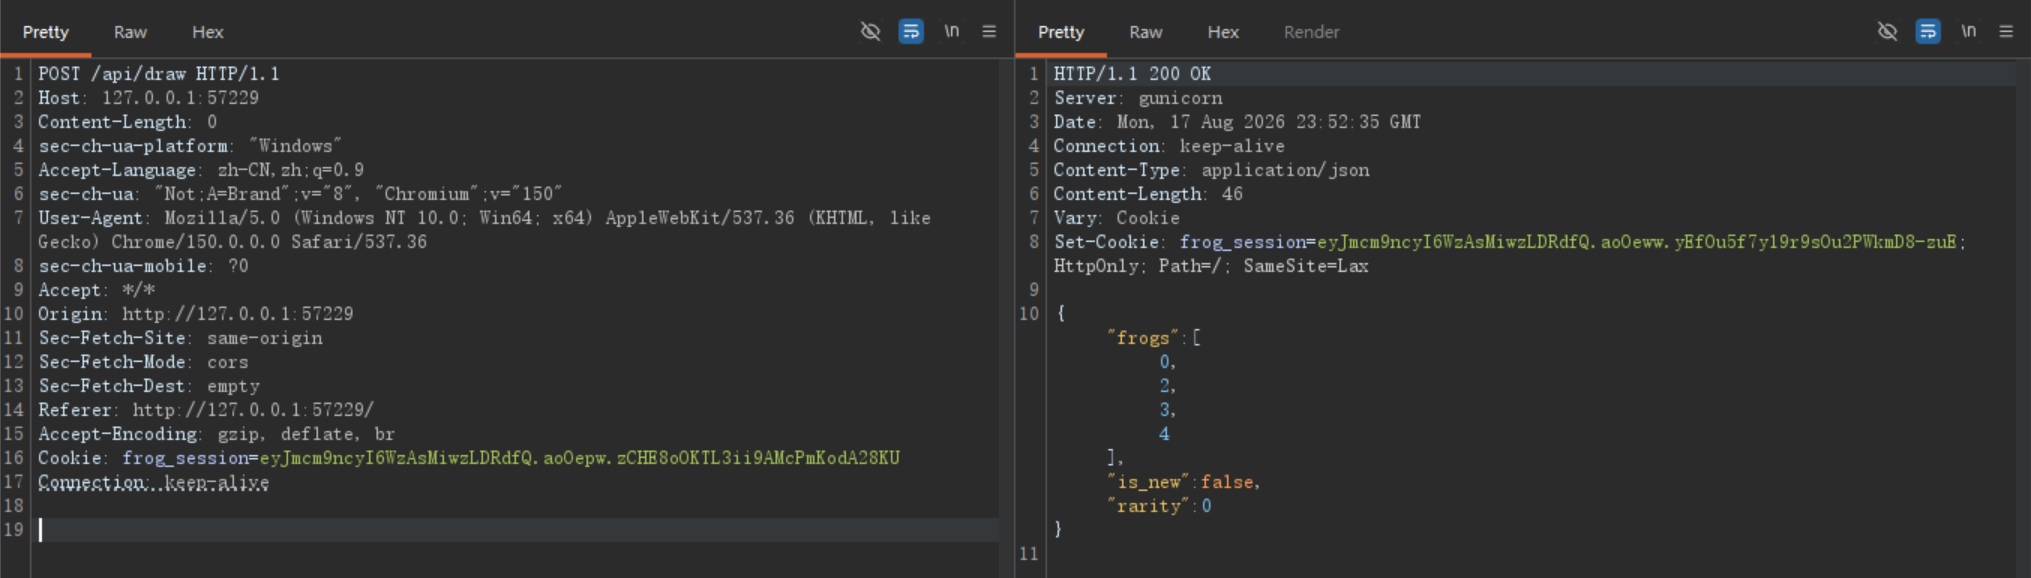Click the Content-Length: 46 response header
2031x578 pixels.
pyautogui.click(x=1148, y=194)
